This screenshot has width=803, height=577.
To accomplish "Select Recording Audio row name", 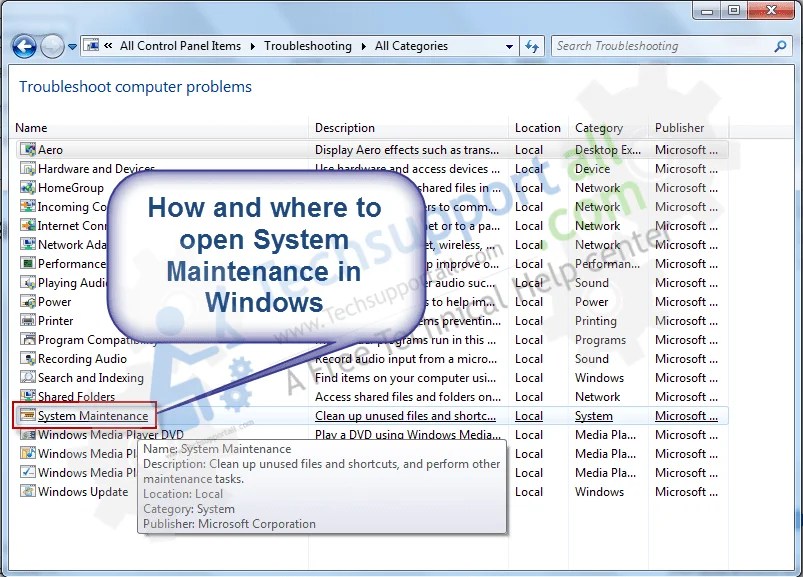I will coord(82,359).
